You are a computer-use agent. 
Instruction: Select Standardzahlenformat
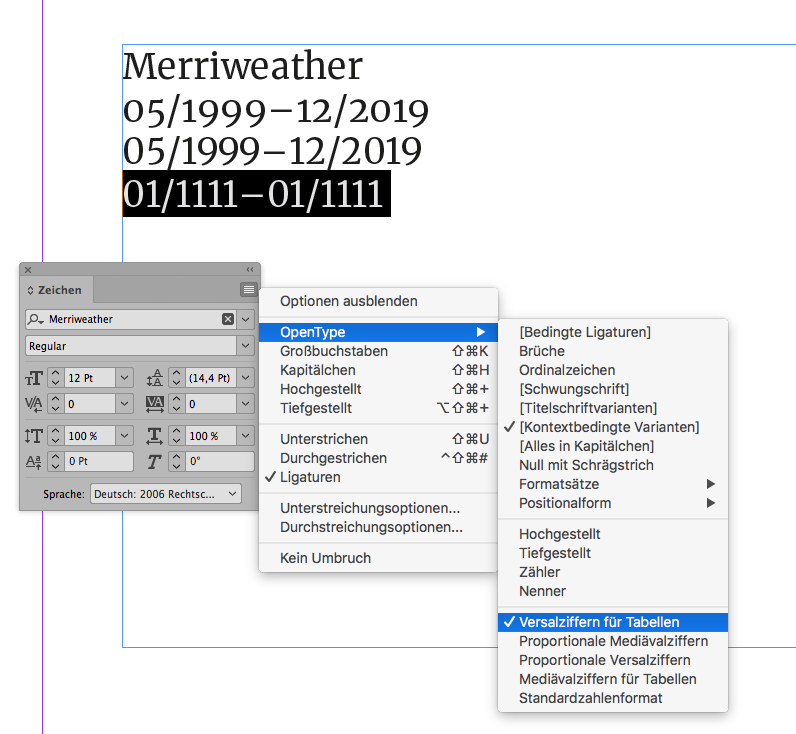pyautogui.click(x=613, y=698)
